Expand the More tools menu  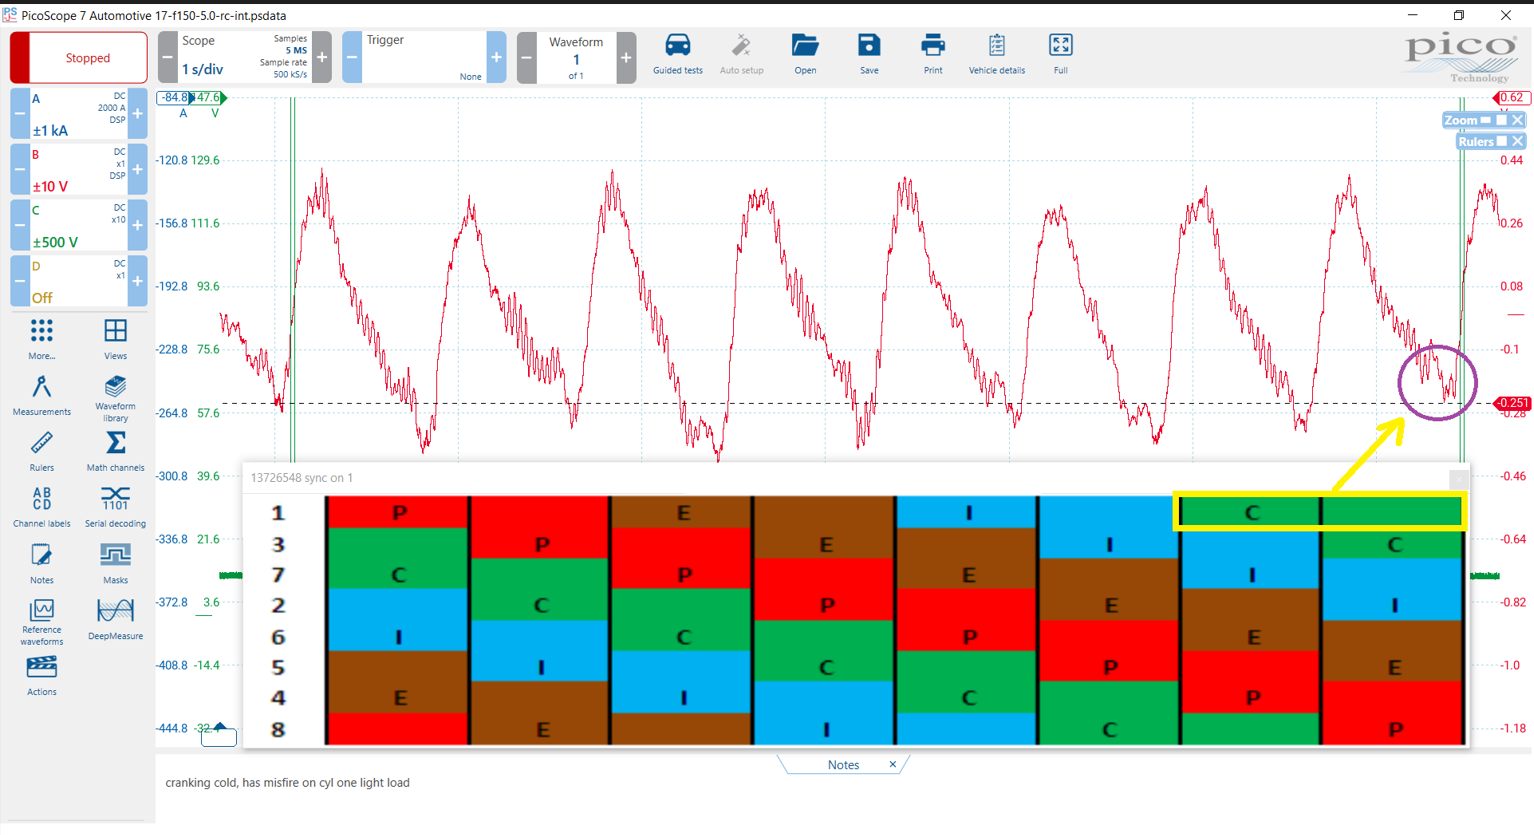click(x=41, y=338)
